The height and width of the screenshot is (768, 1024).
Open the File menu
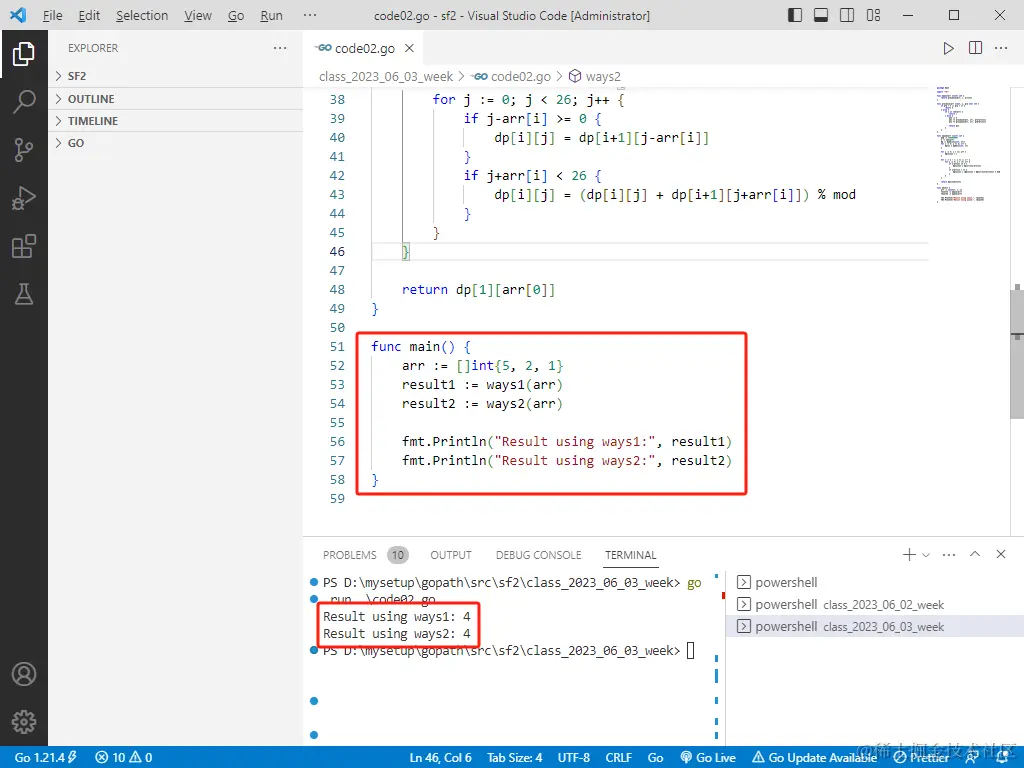tap(52, 15)
